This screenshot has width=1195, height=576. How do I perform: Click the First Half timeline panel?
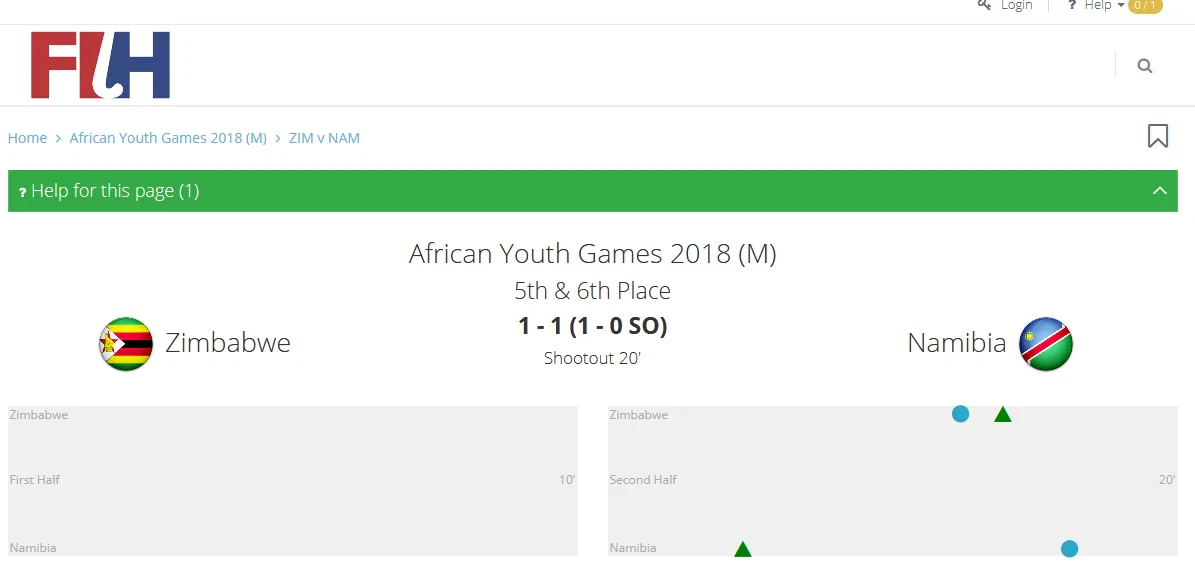tap(292, 481)
